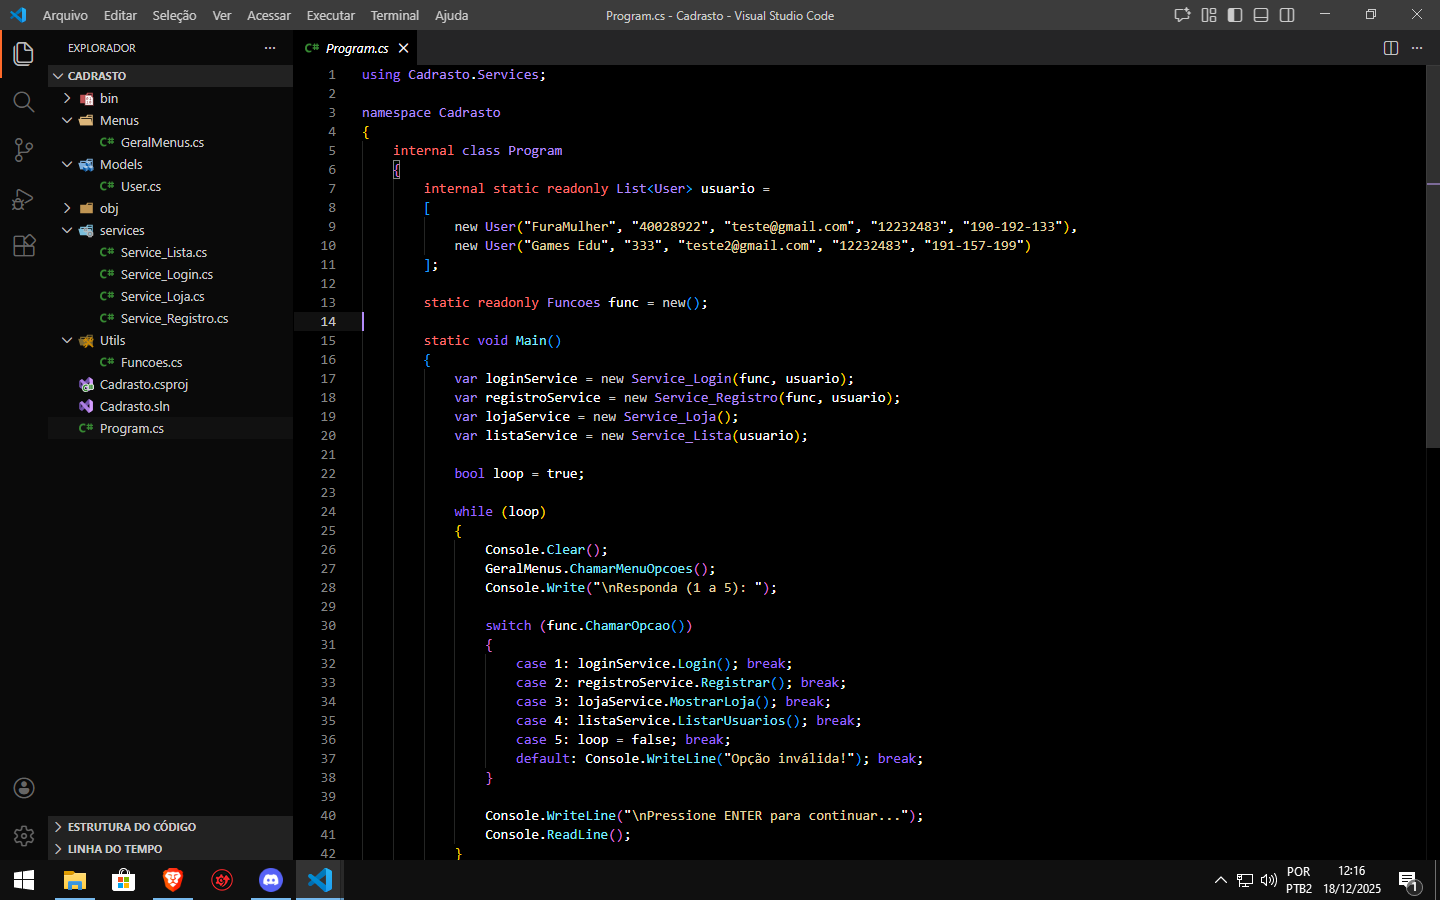Open the Explorer views and more actions menu

coord(270,48)
